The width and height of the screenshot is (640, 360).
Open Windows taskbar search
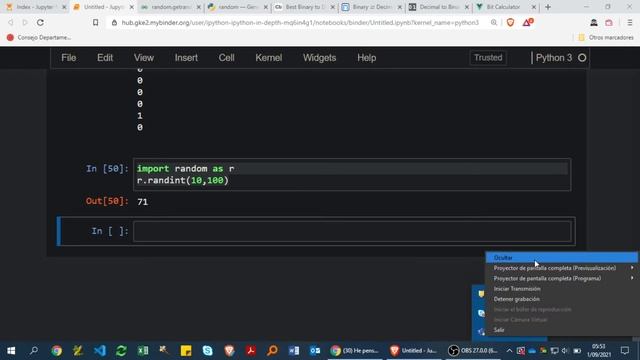tap(34, 351)
